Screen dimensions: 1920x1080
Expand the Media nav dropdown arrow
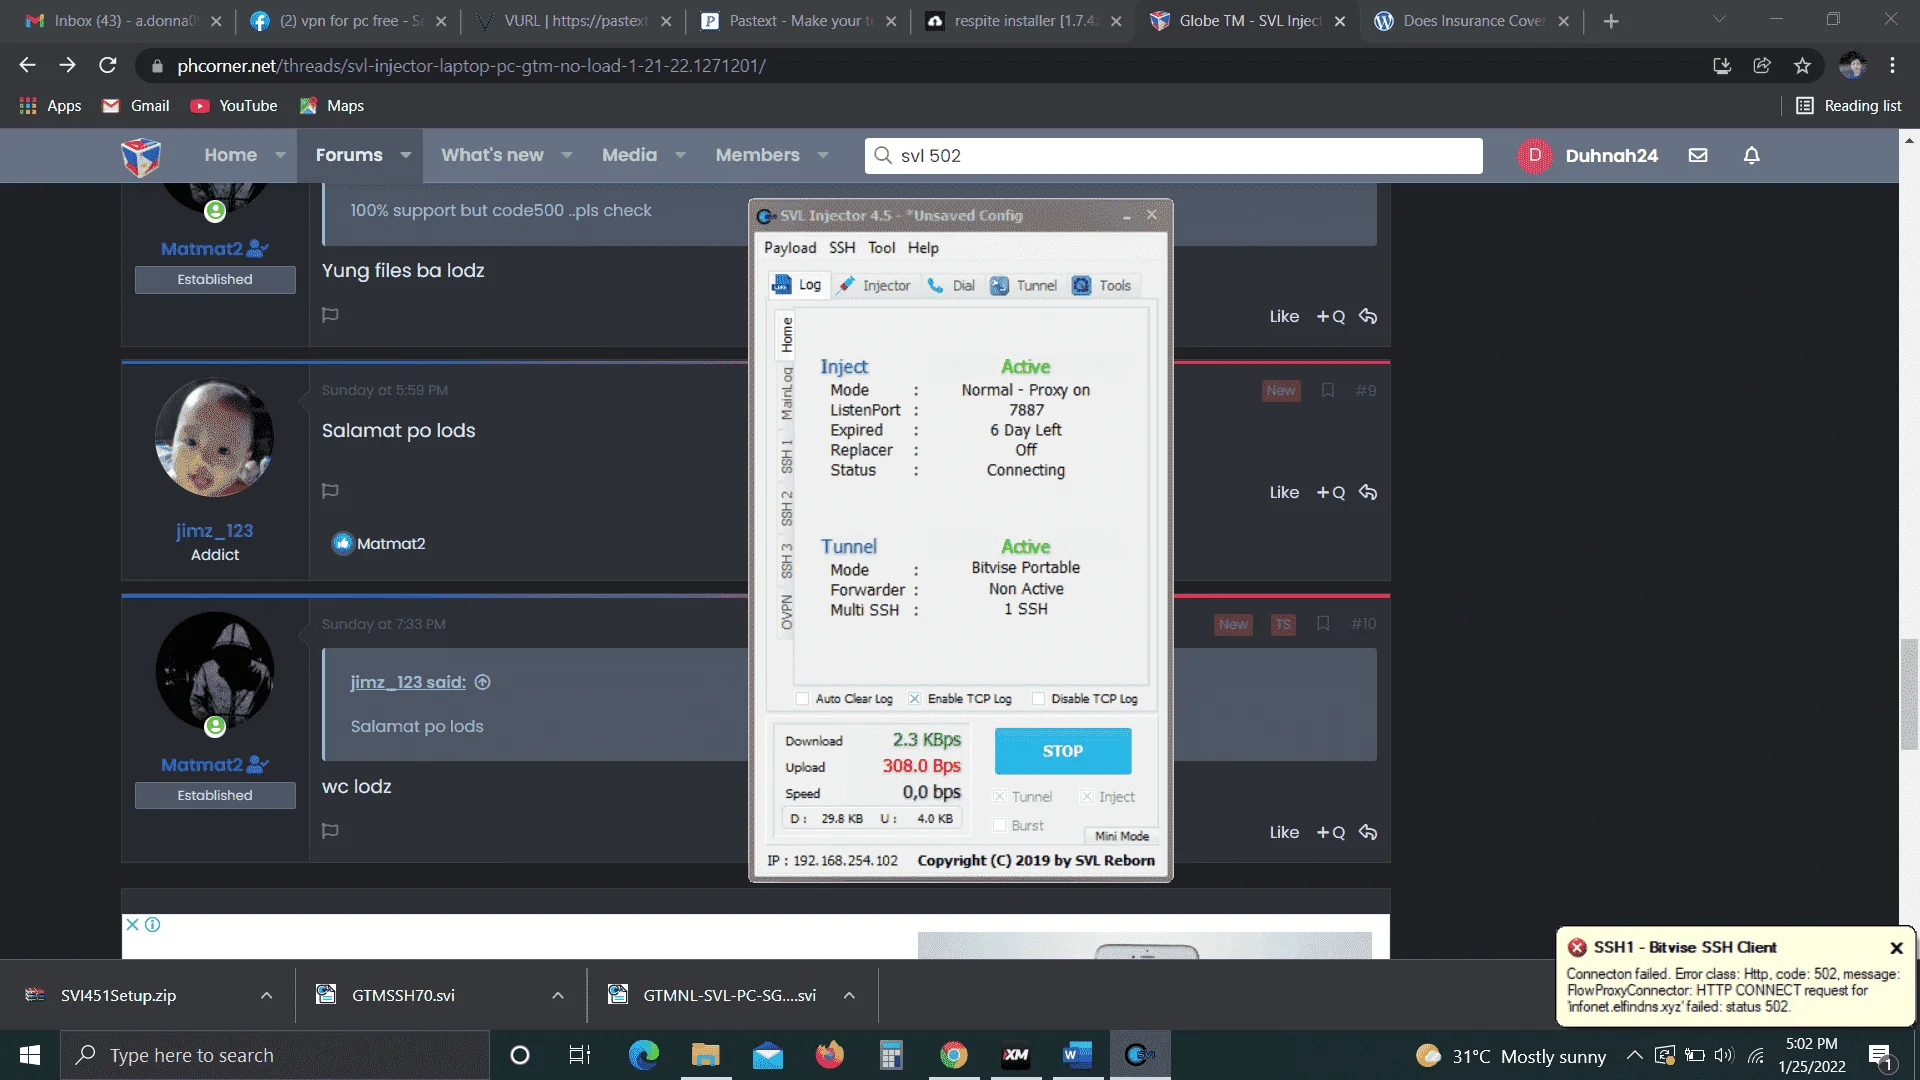(680, 155)
